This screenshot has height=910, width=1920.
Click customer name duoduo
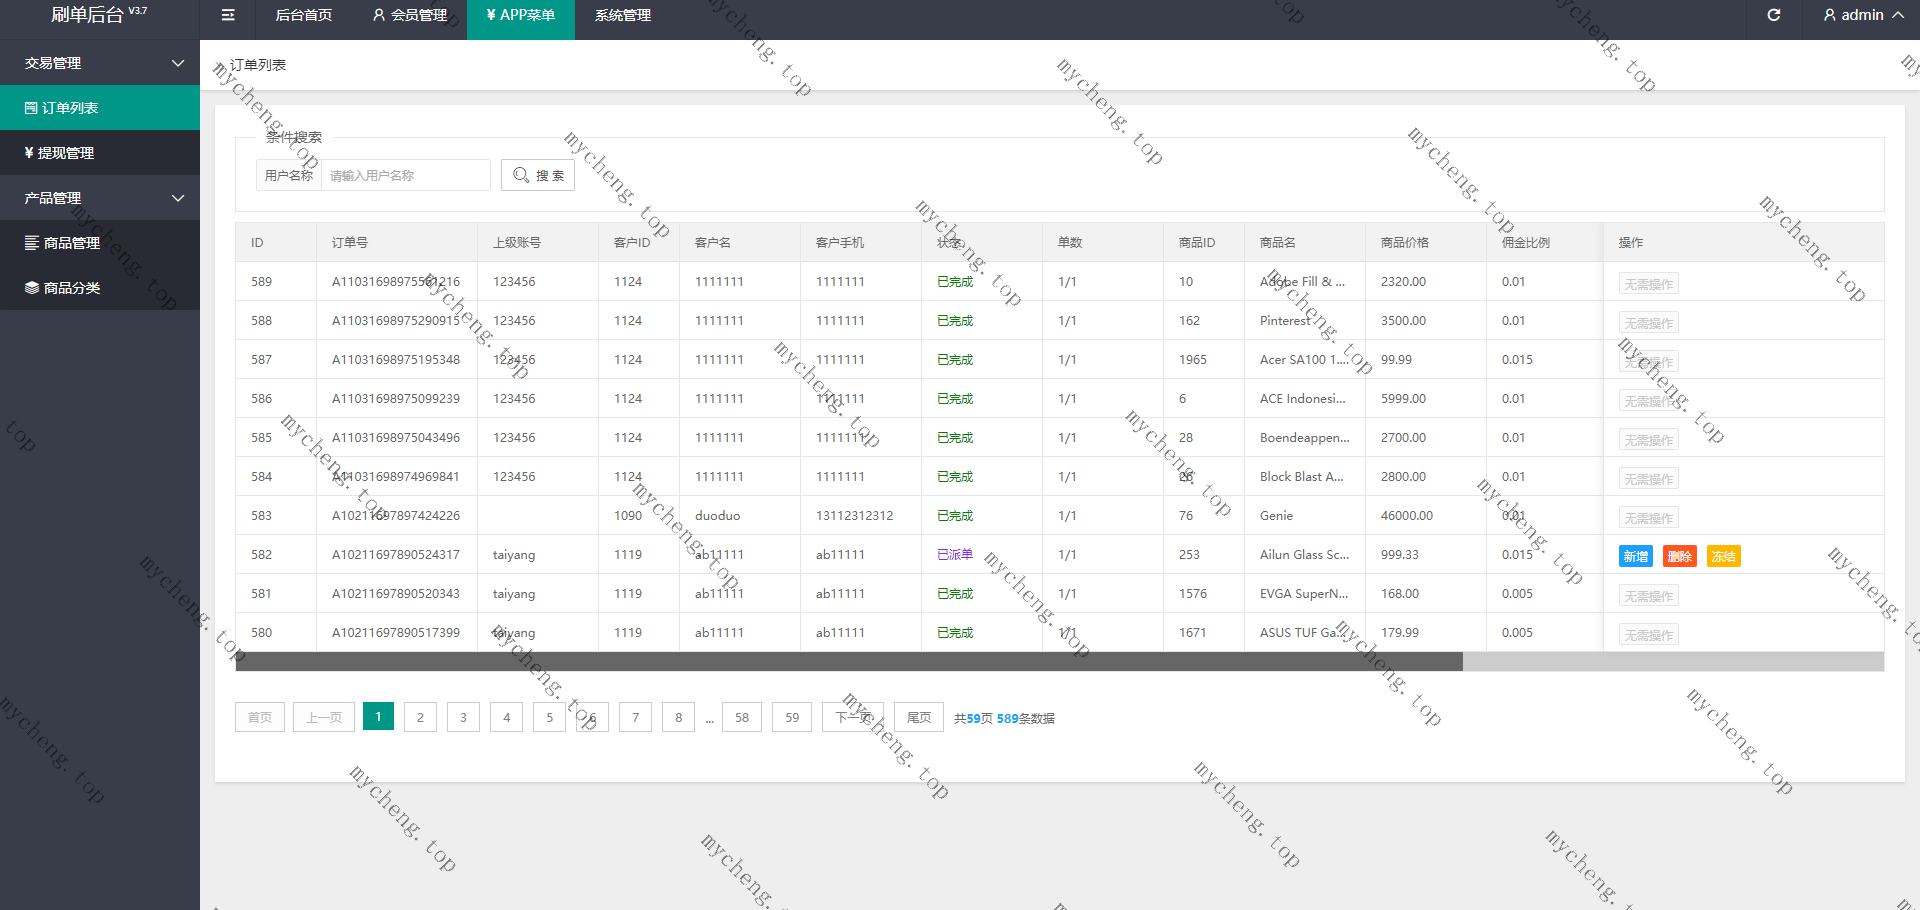click(x=718, y=516)
